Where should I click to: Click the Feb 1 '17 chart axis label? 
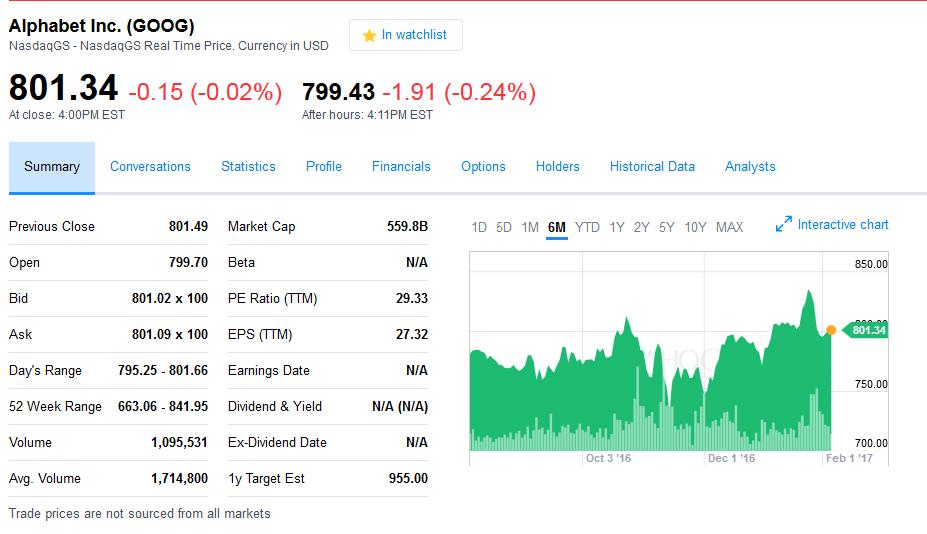[x=849, y=458]
